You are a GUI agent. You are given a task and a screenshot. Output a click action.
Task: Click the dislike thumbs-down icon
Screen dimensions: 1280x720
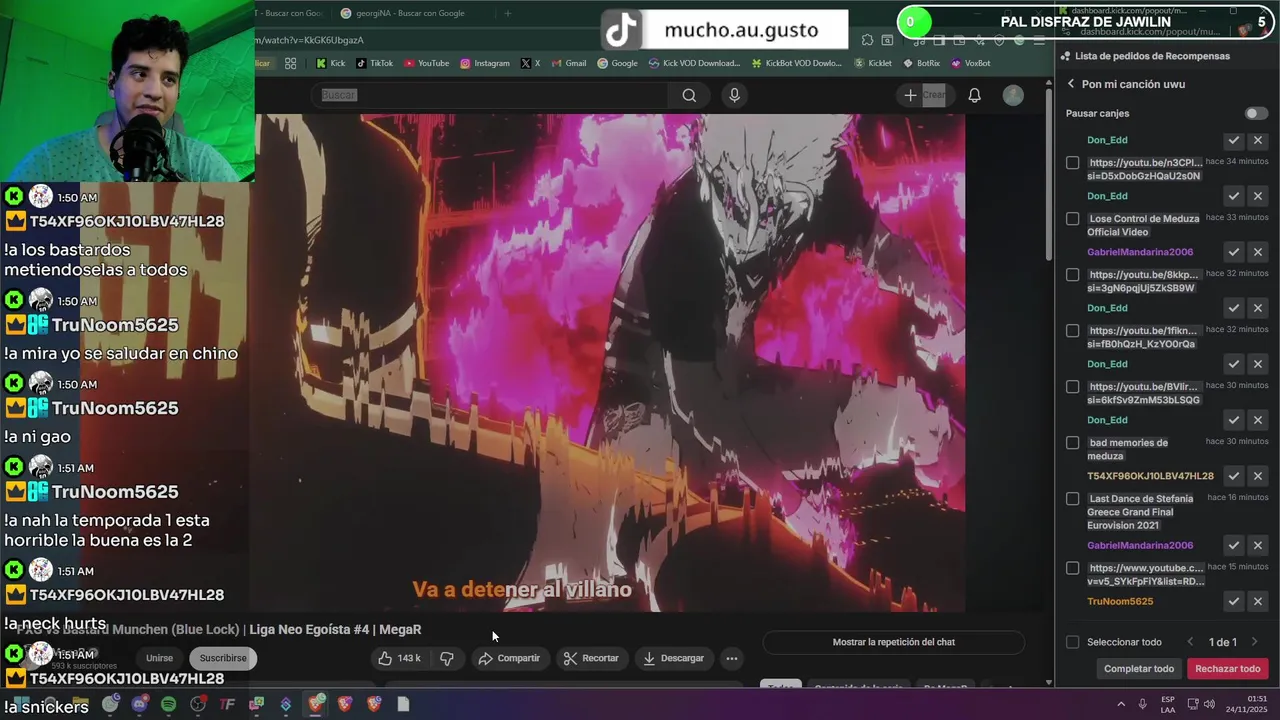point(447,658)
